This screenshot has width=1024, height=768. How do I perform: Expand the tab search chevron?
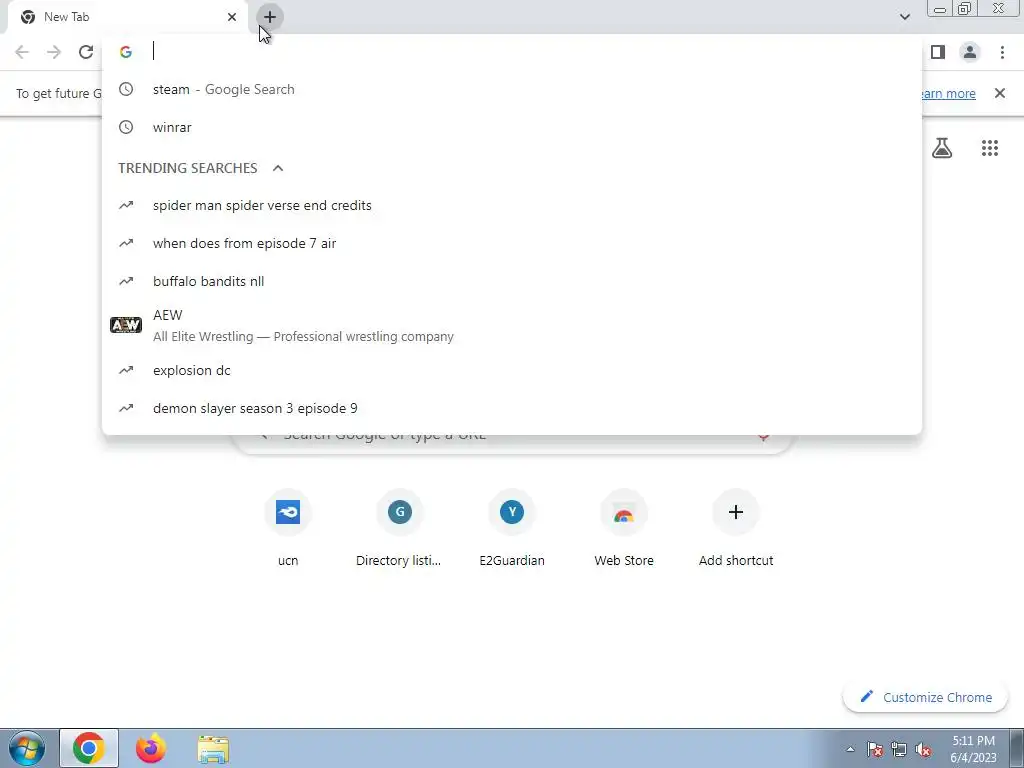click(904, 17)
